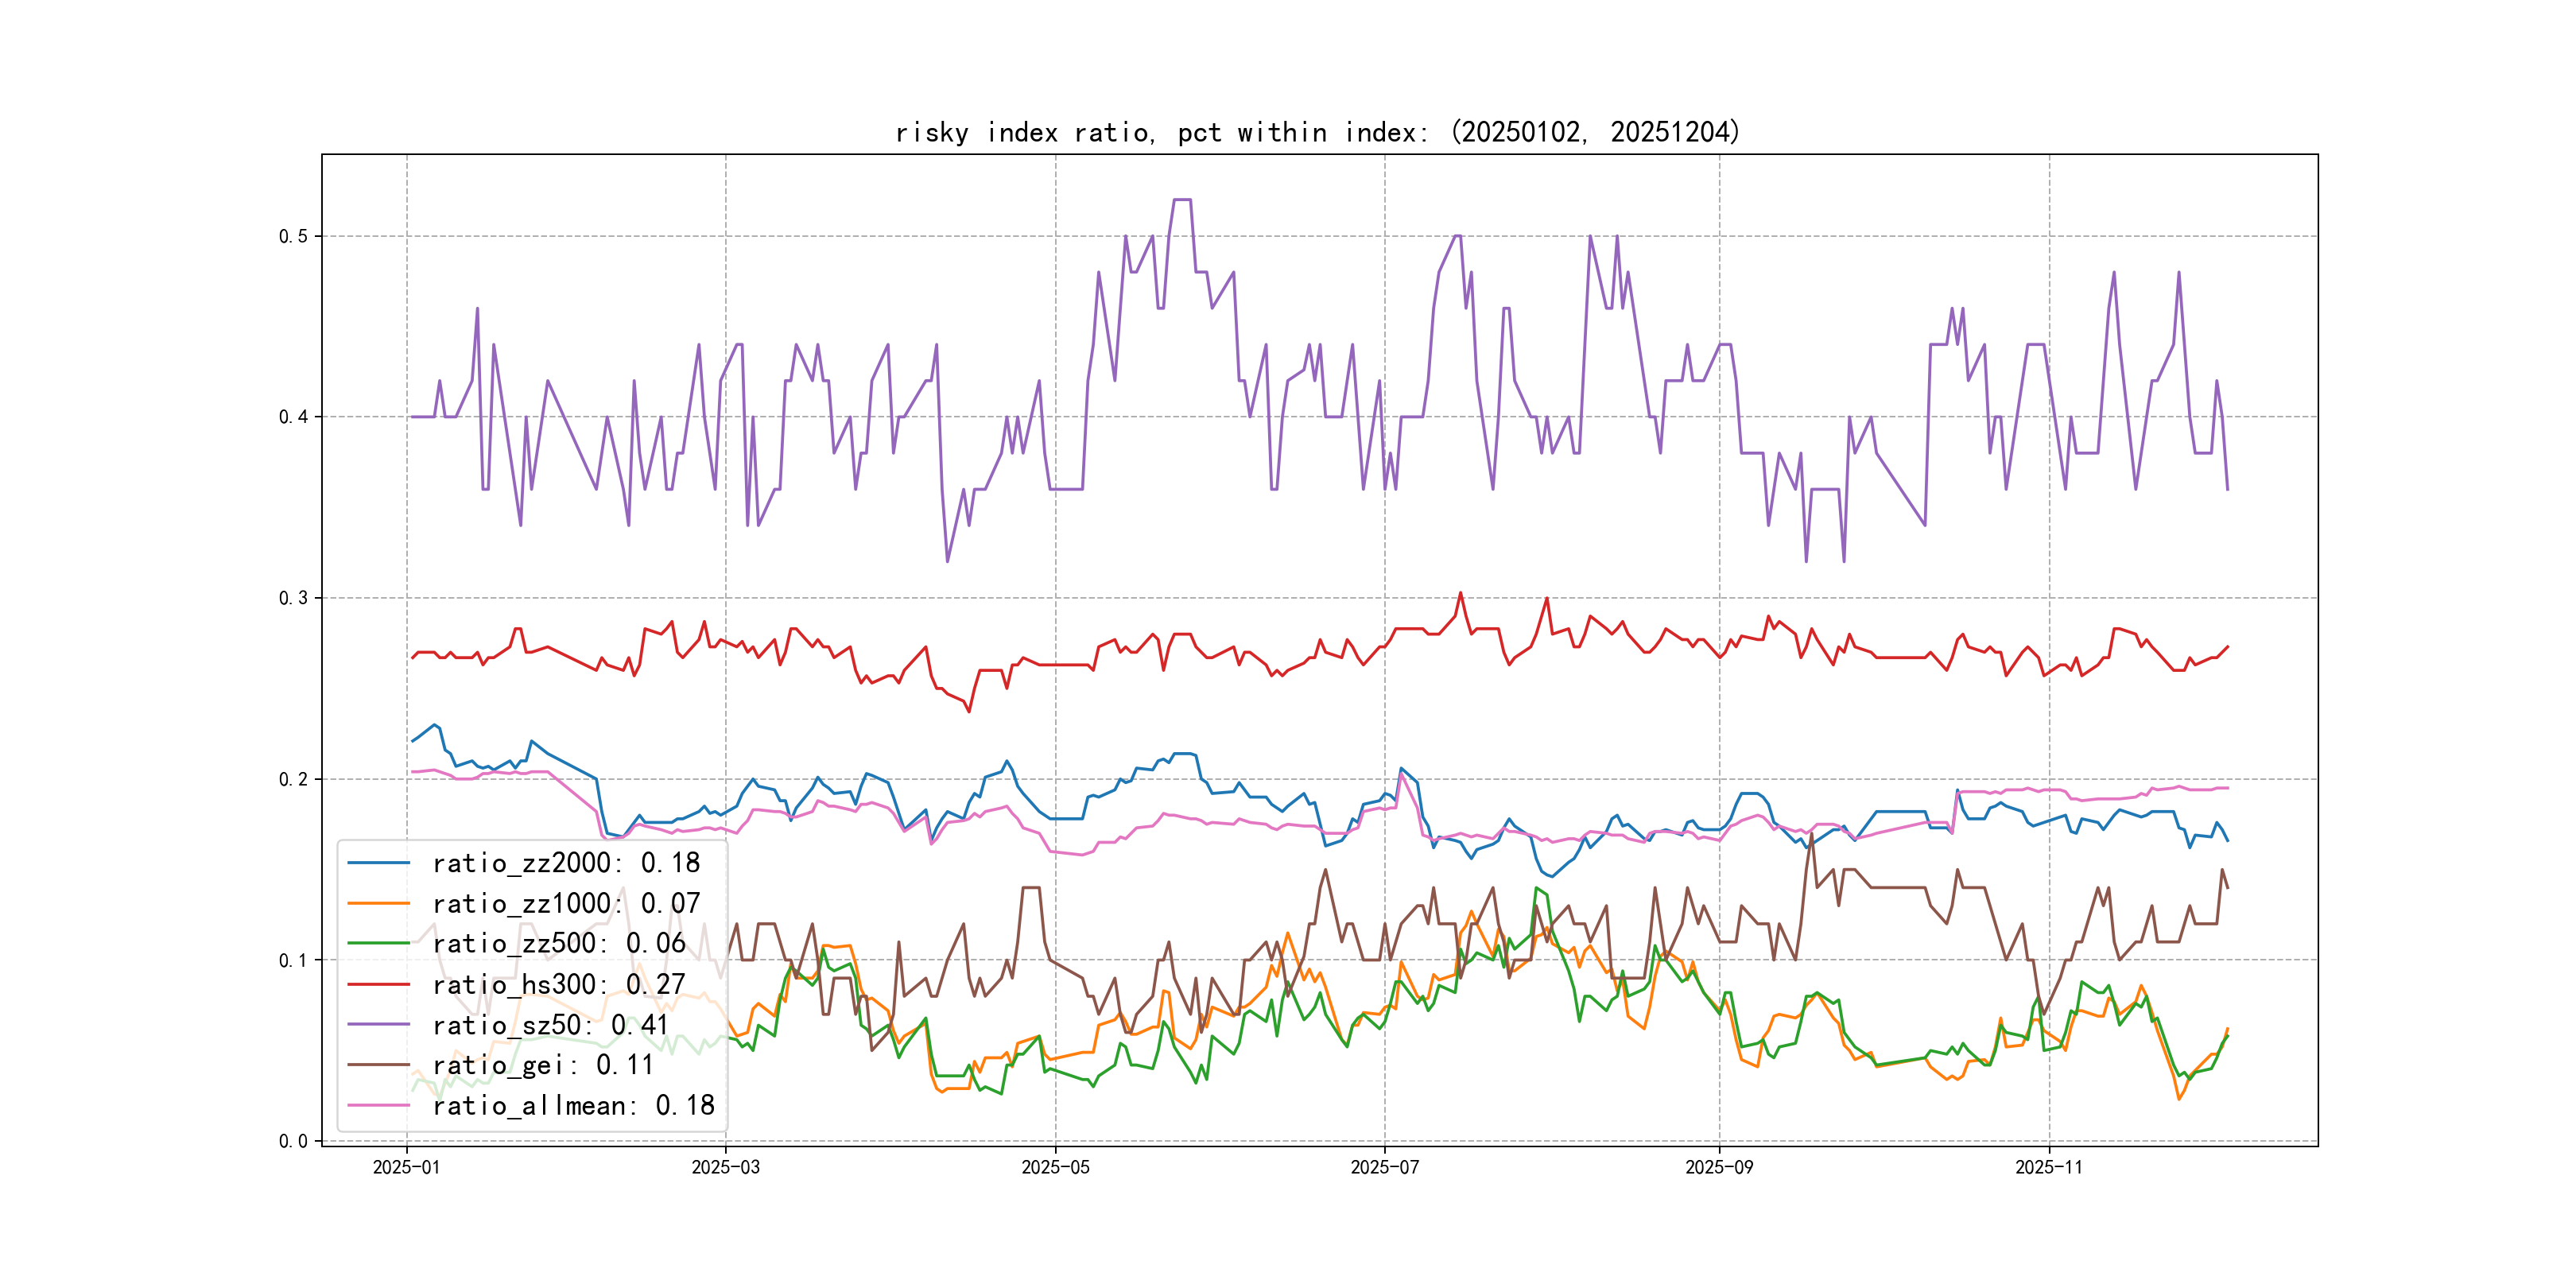Click the 'ratio_gei: 0.11' legend label

[x=542, y=1065]
